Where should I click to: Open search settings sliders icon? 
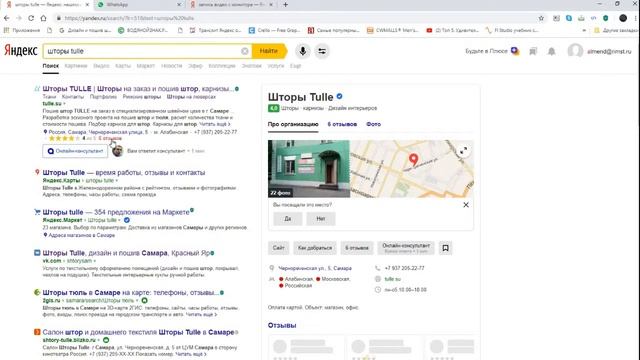tap(322, 51)
